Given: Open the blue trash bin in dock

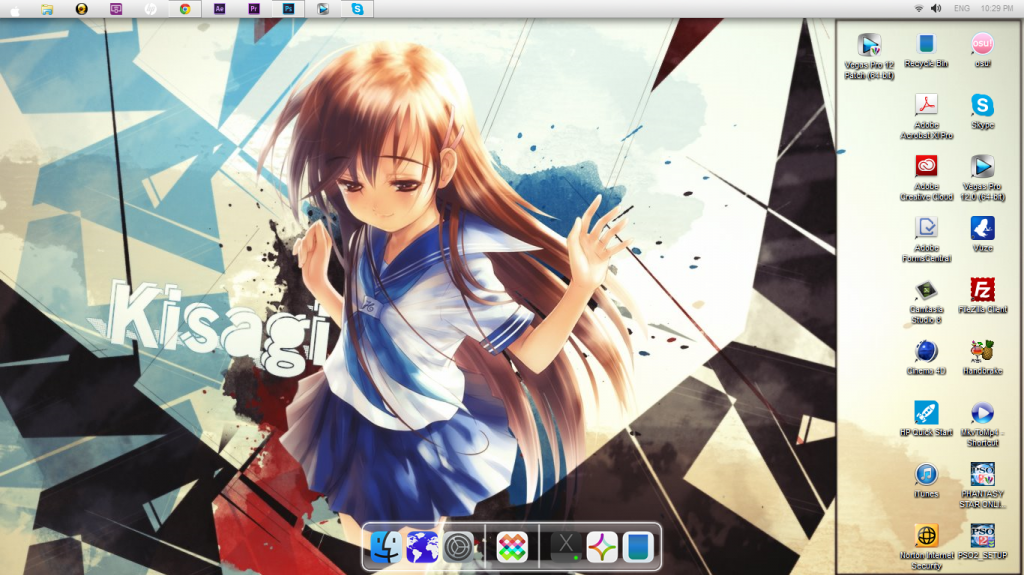Looking at the screenshot, I should point(638,546).
